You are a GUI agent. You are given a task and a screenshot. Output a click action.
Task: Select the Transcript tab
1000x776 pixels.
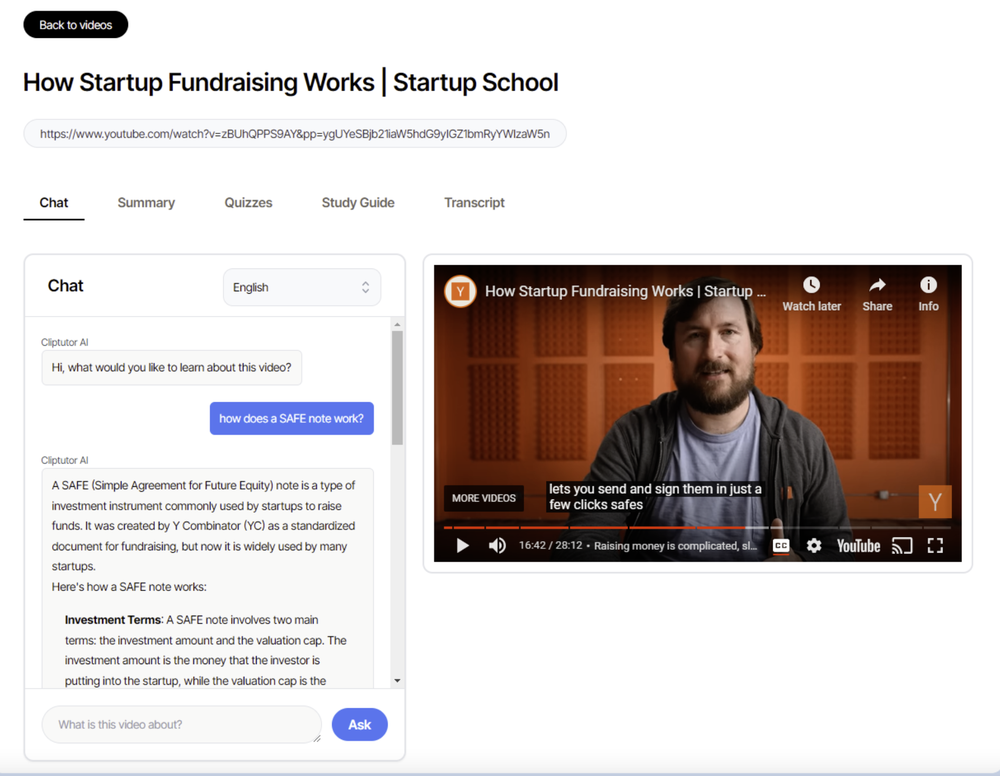(x=474, y=203)
